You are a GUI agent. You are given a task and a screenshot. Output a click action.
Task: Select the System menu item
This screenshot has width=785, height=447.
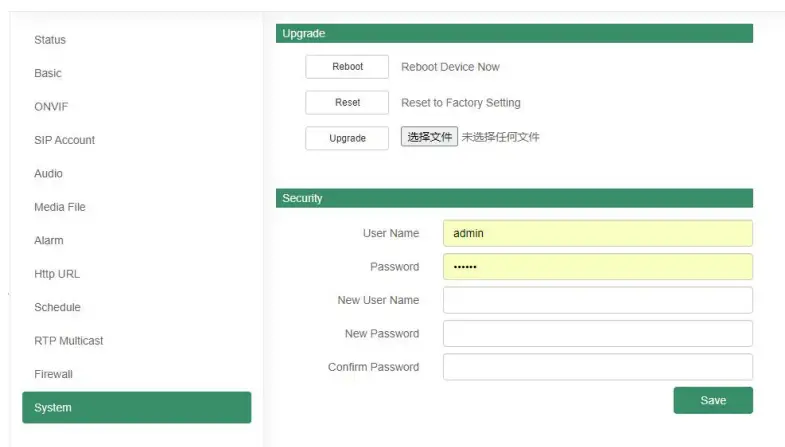136,408
